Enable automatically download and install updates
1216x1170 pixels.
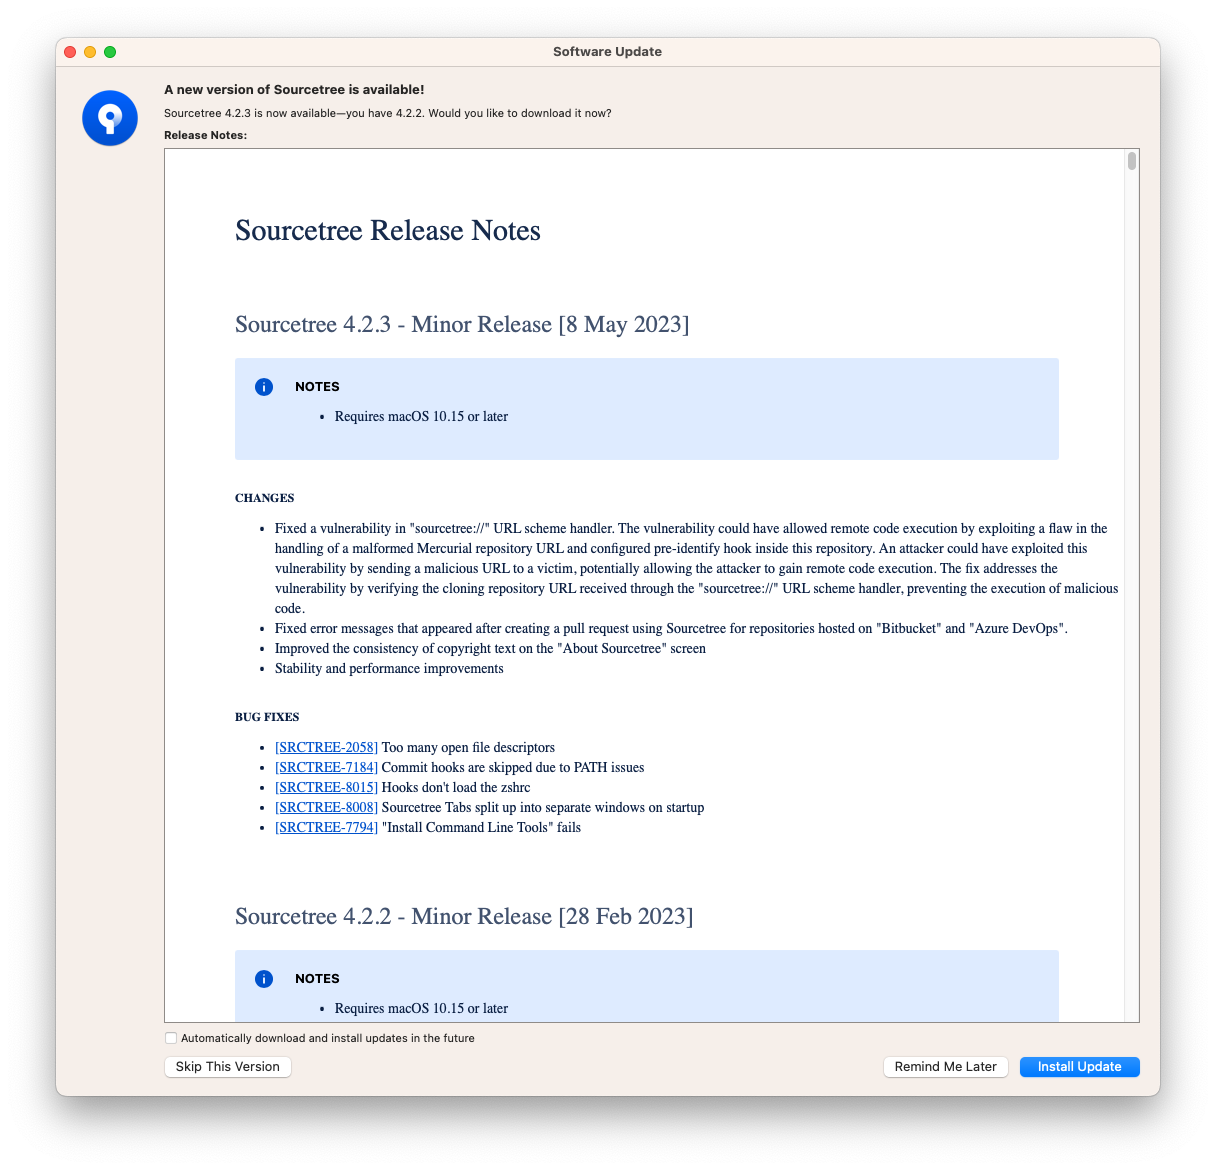click(x=171, y=1038)
